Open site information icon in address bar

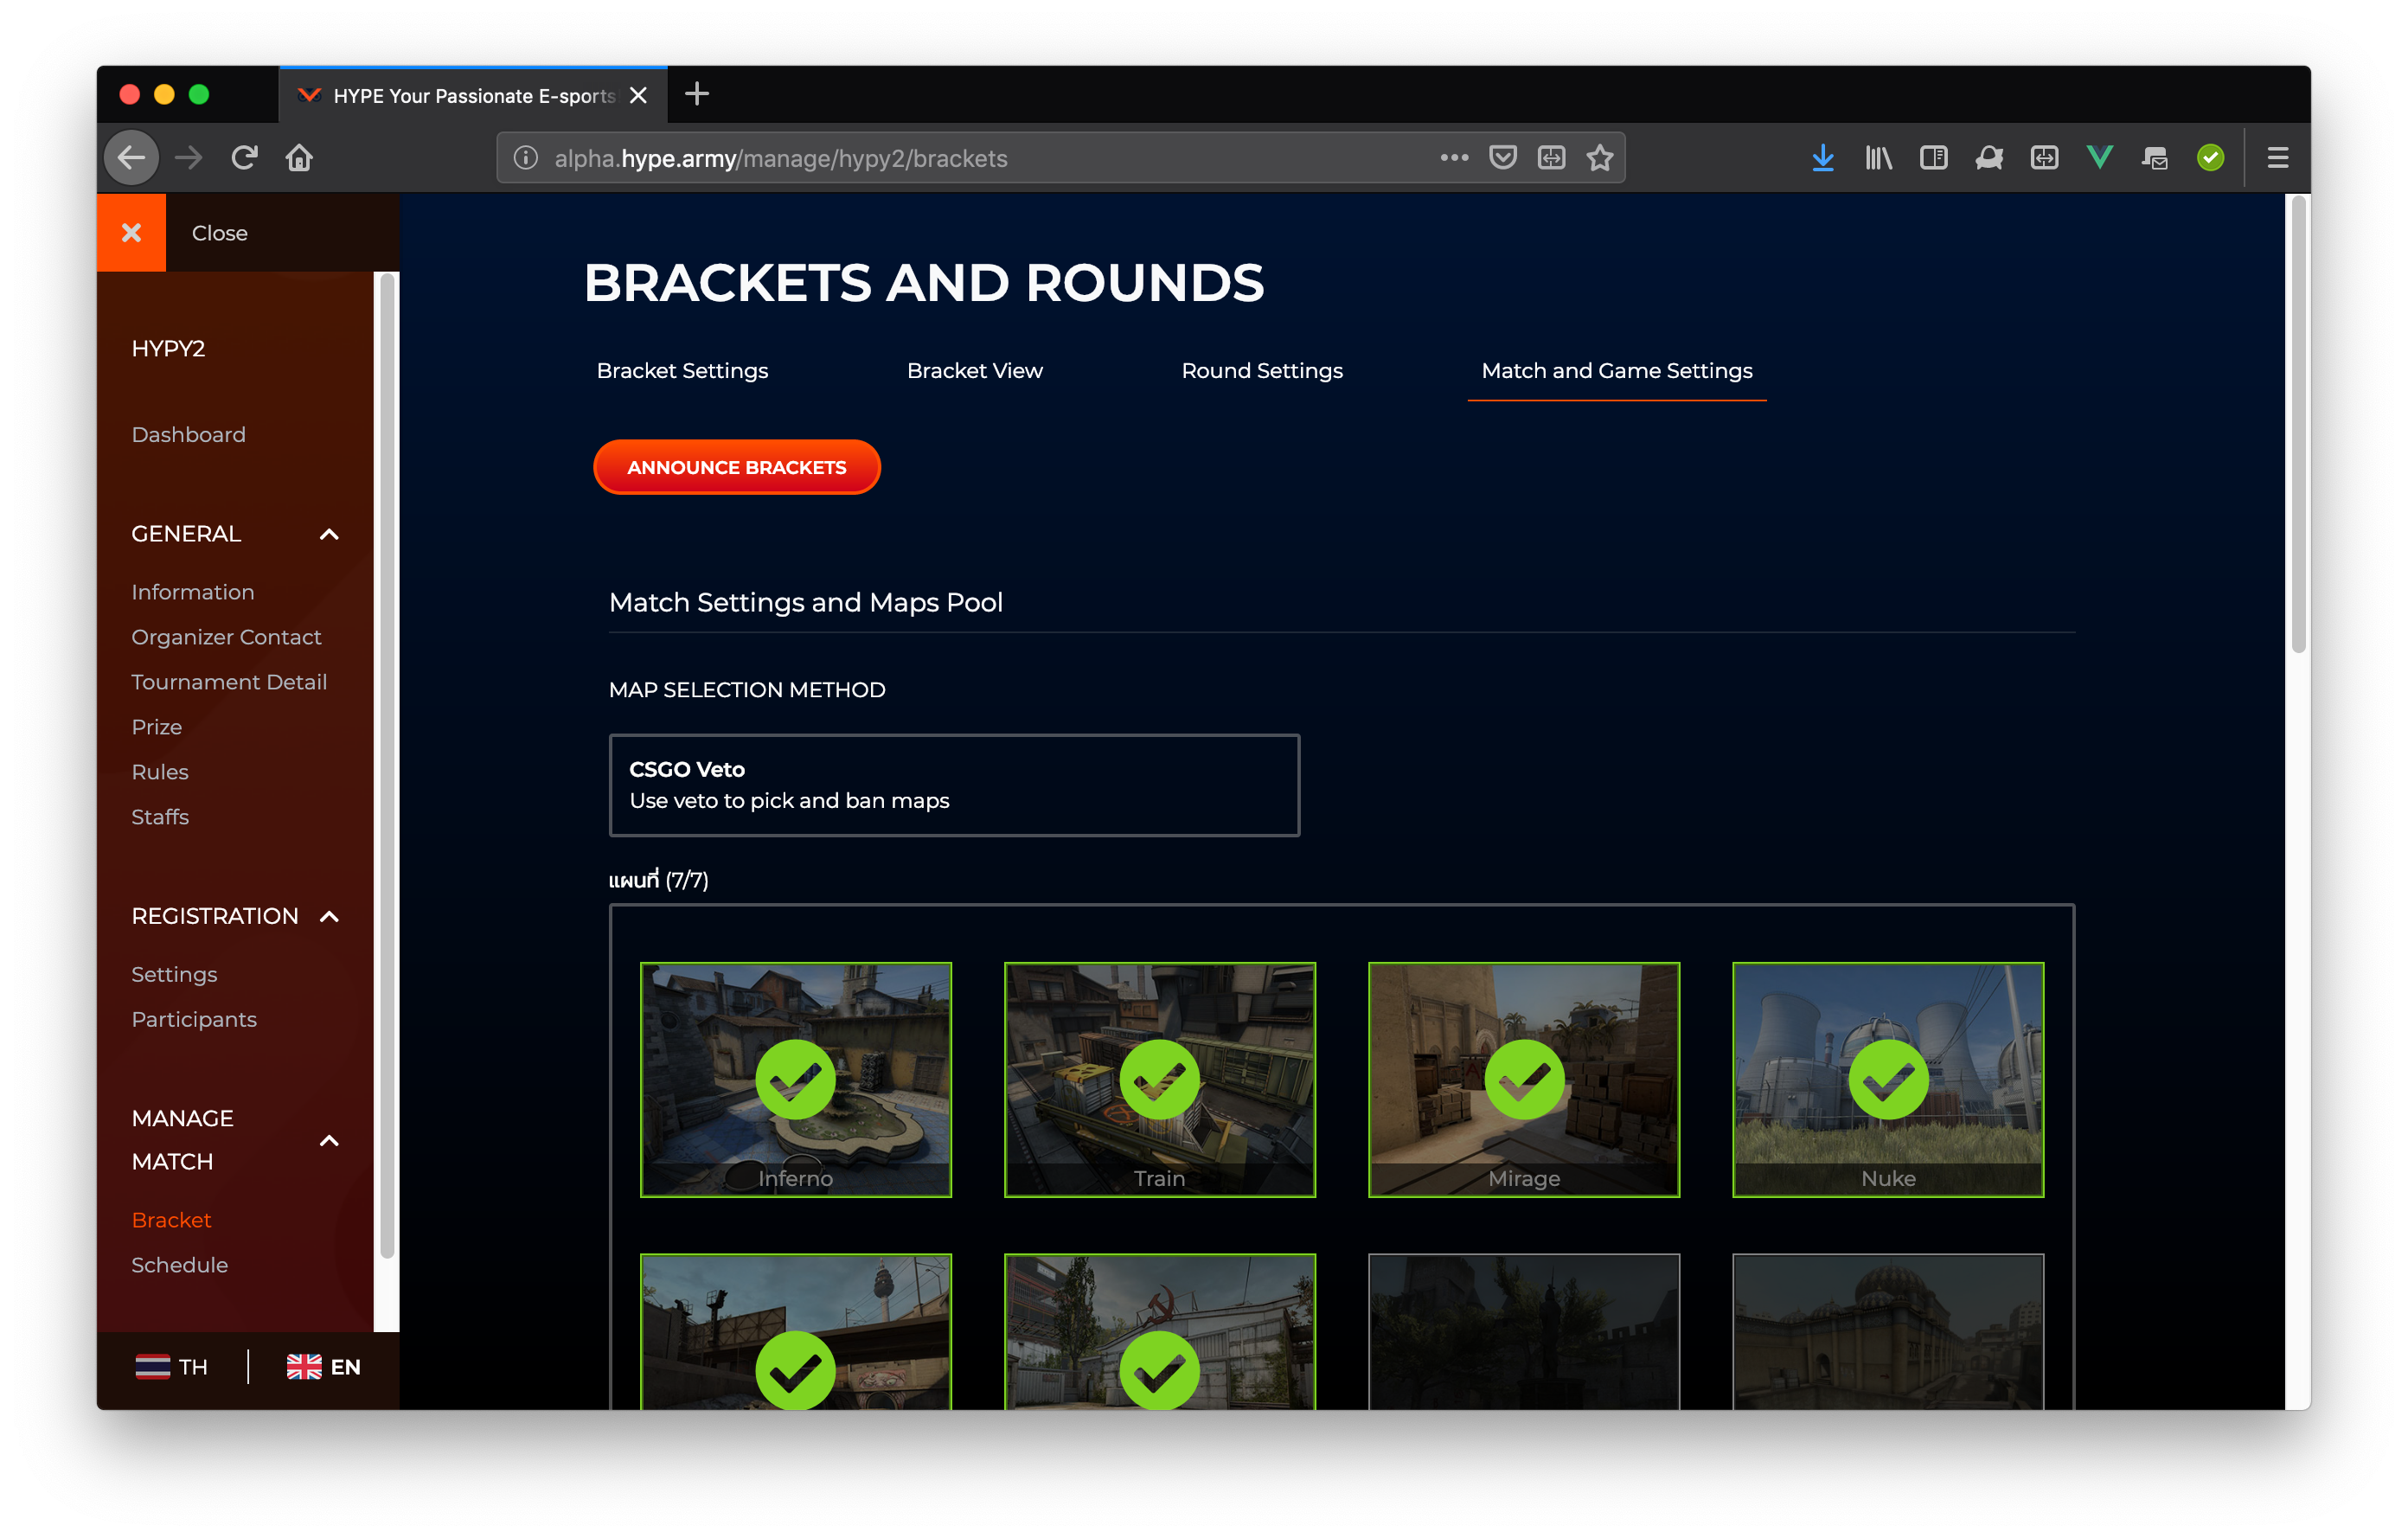(526, 158)
